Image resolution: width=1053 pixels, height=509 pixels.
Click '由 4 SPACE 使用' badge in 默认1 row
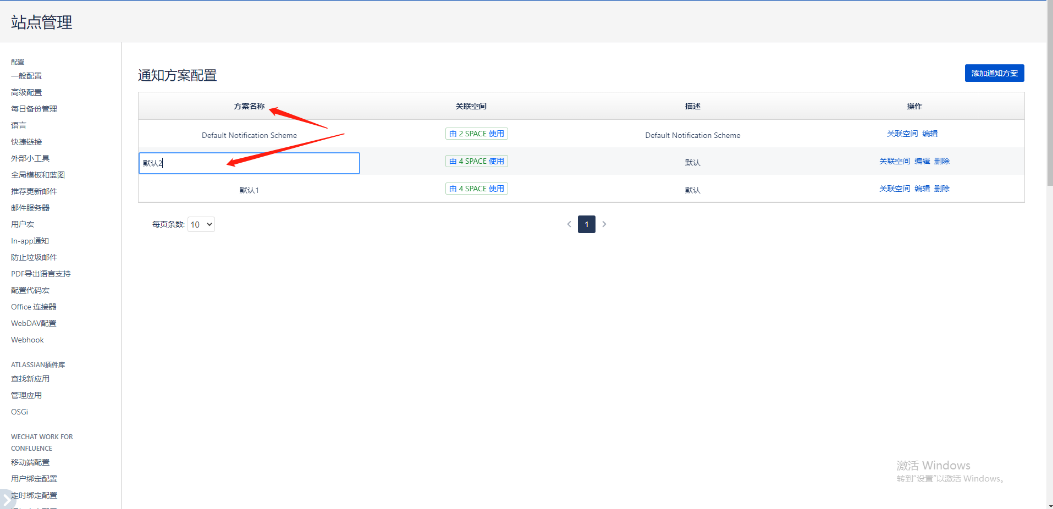click(x=477, y=188)
